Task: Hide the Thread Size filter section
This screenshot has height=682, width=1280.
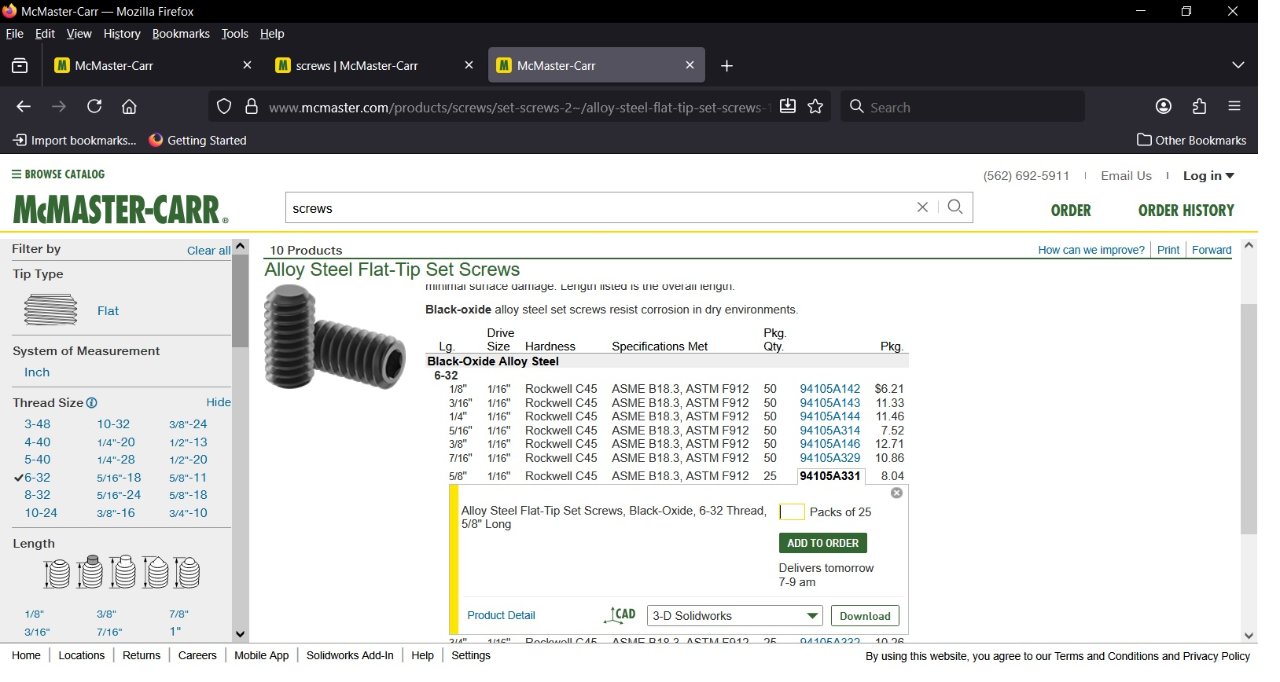Action: click(218, 402)
